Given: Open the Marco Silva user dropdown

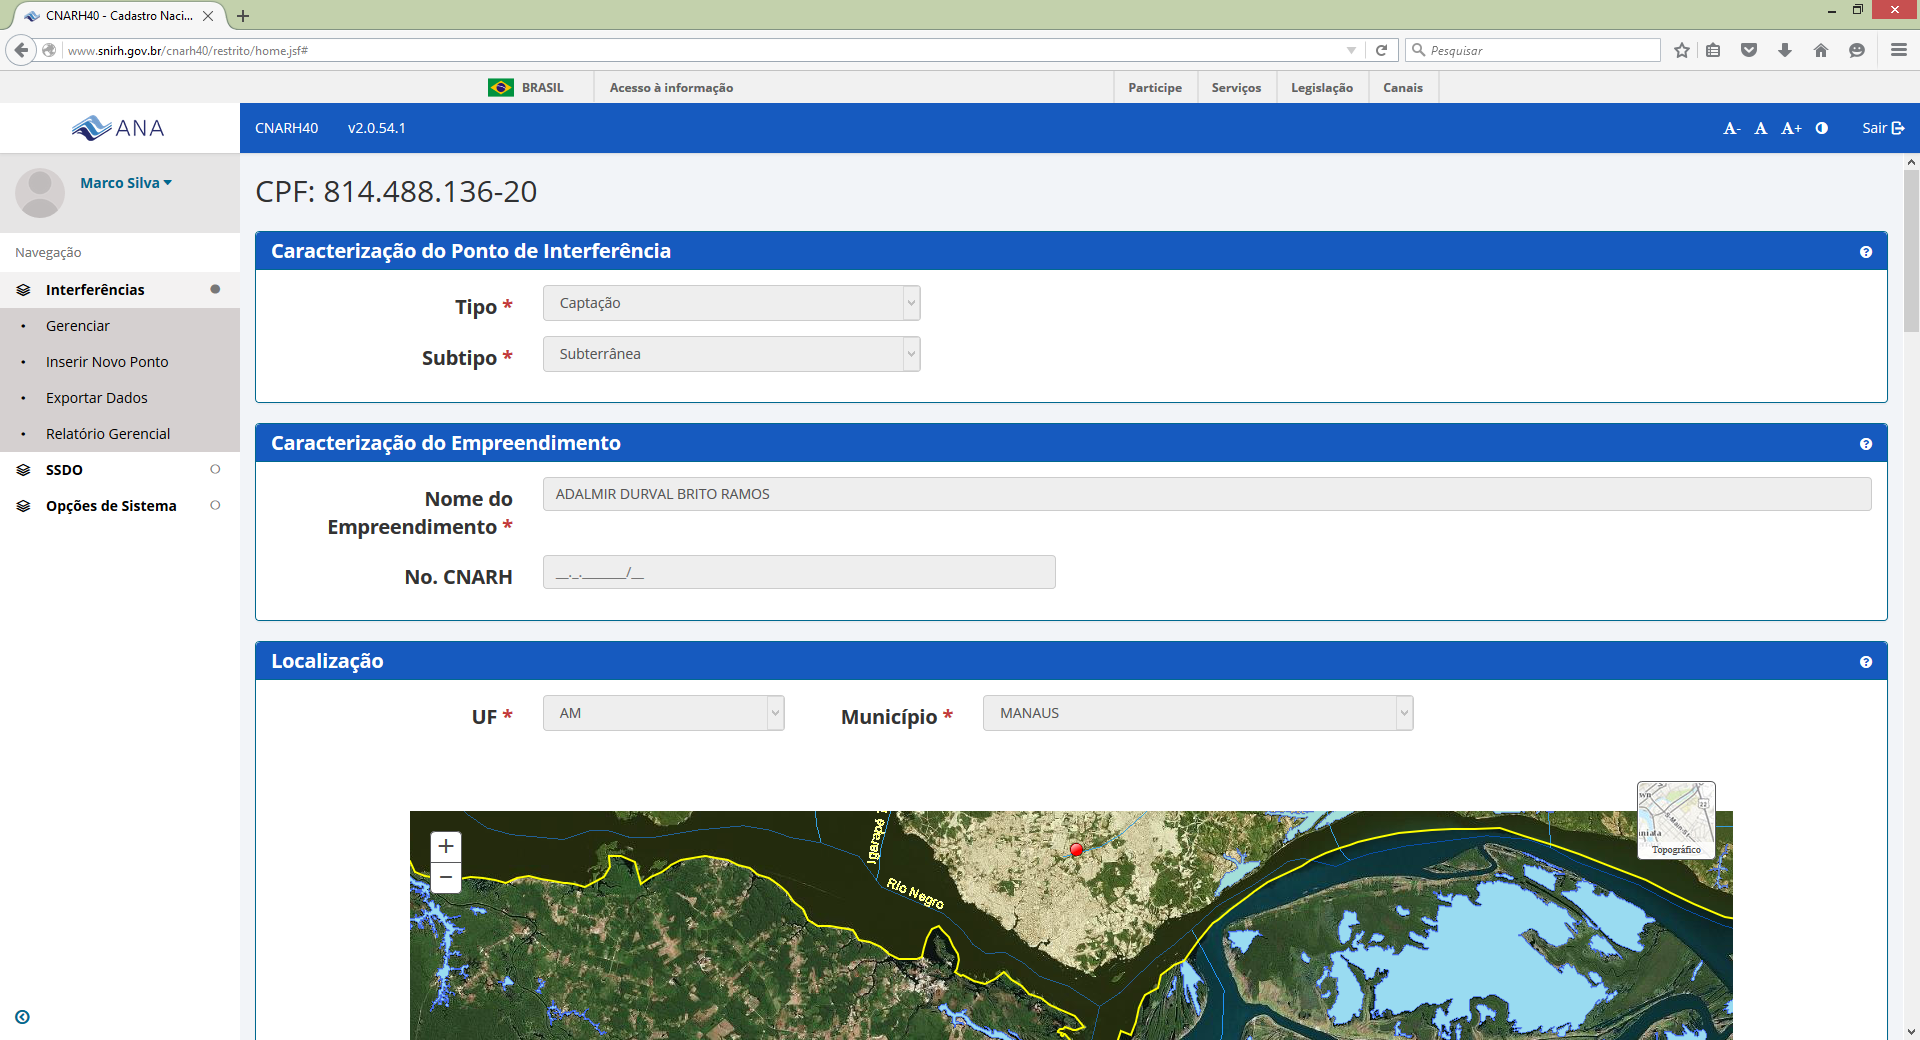Looking at the screenshot, I should pos(126,183).
